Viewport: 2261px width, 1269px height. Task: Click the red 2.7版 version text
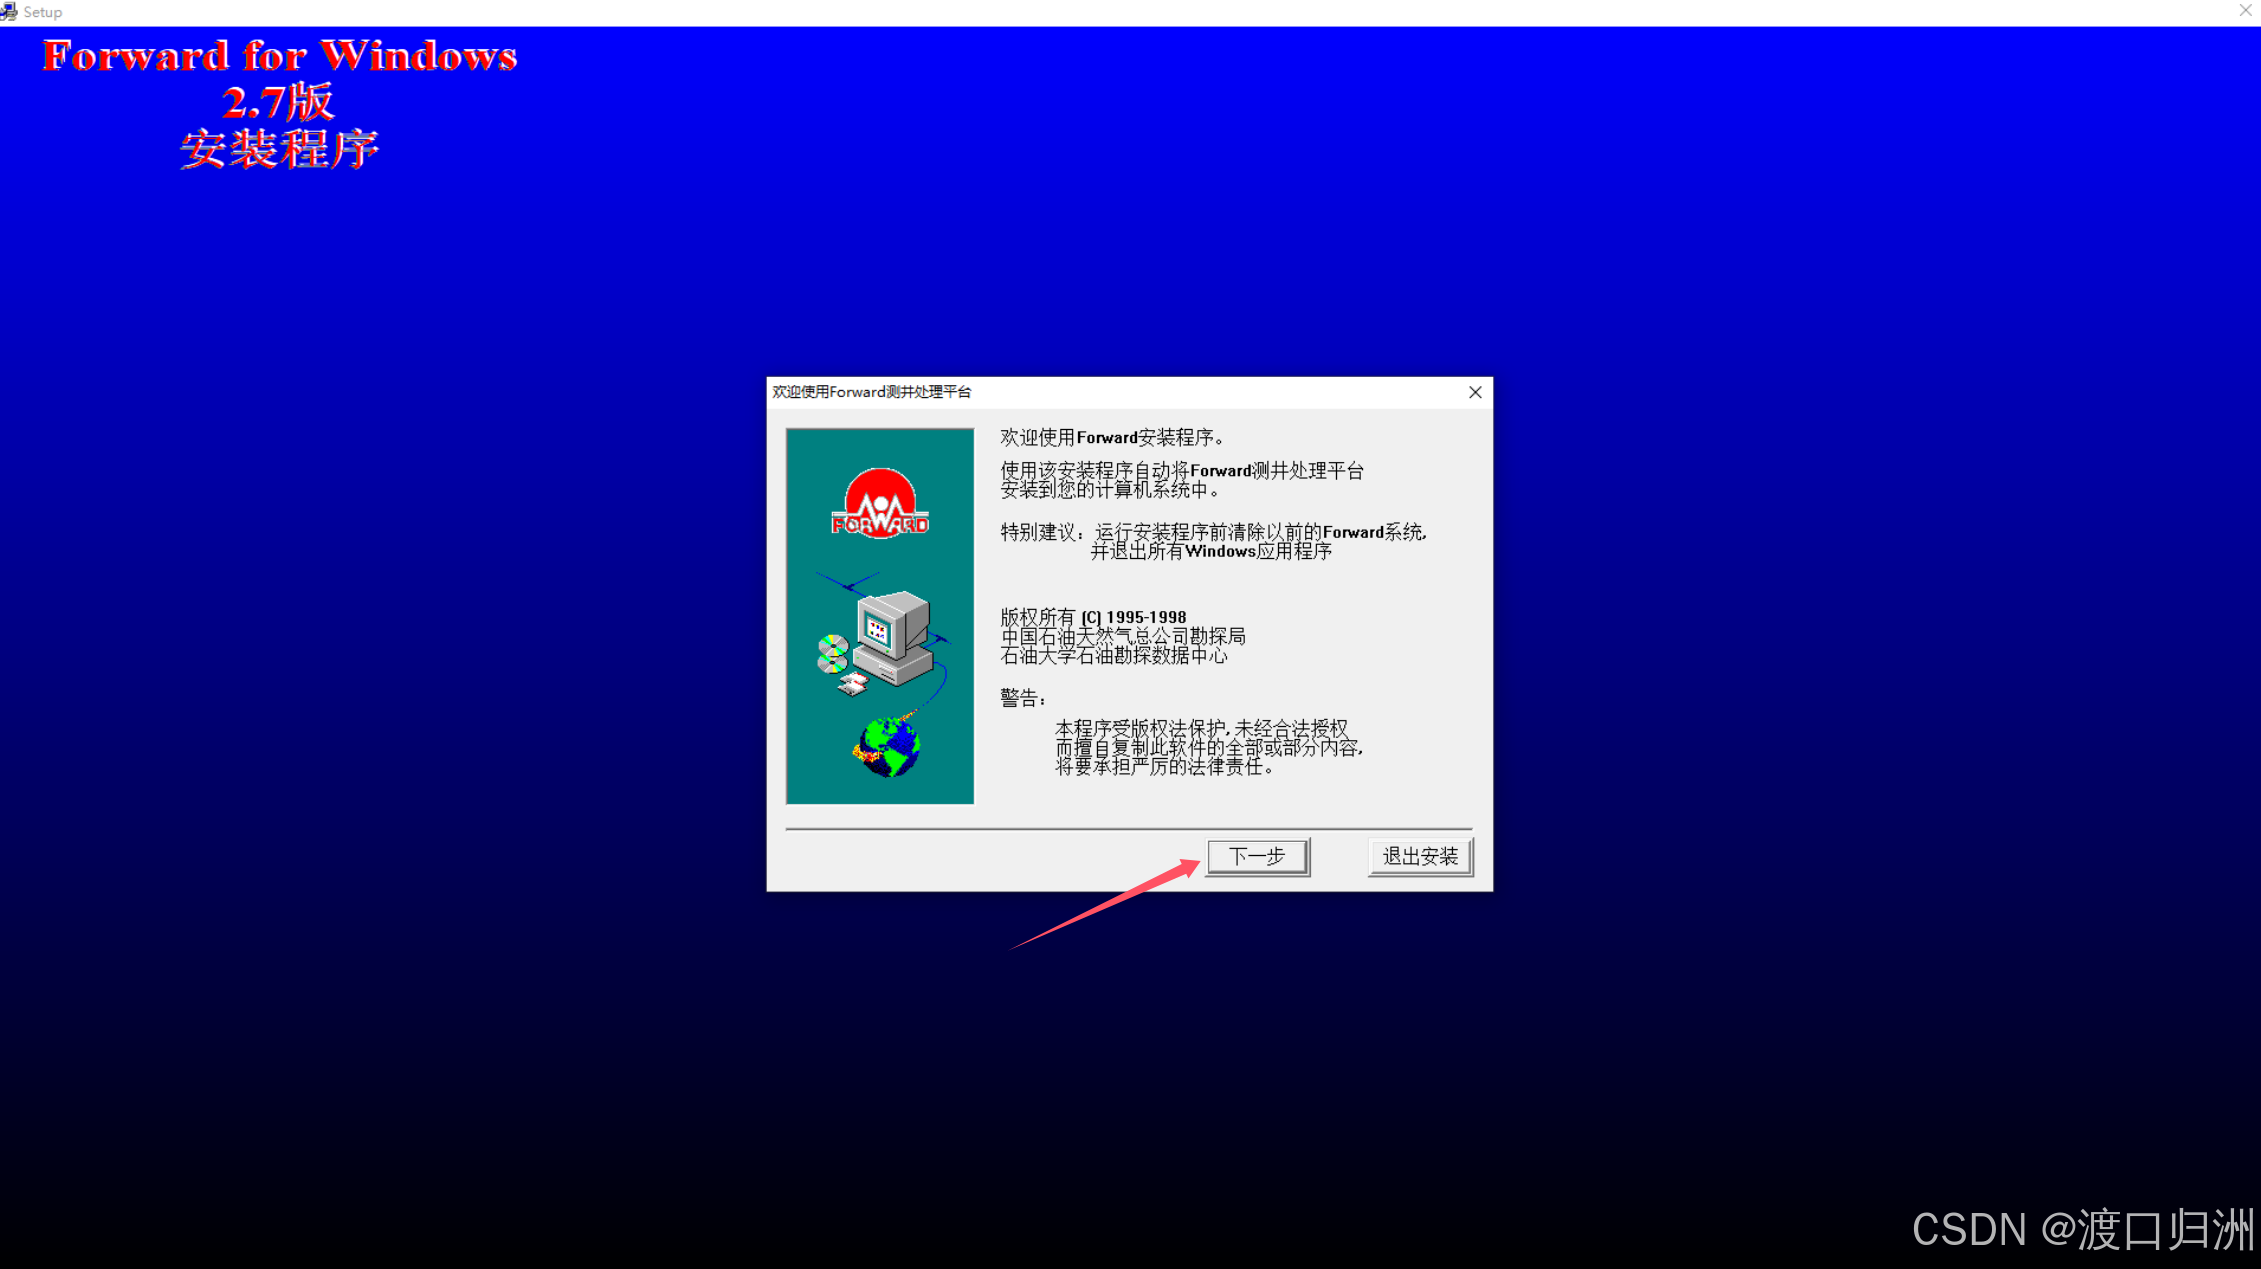278,102
